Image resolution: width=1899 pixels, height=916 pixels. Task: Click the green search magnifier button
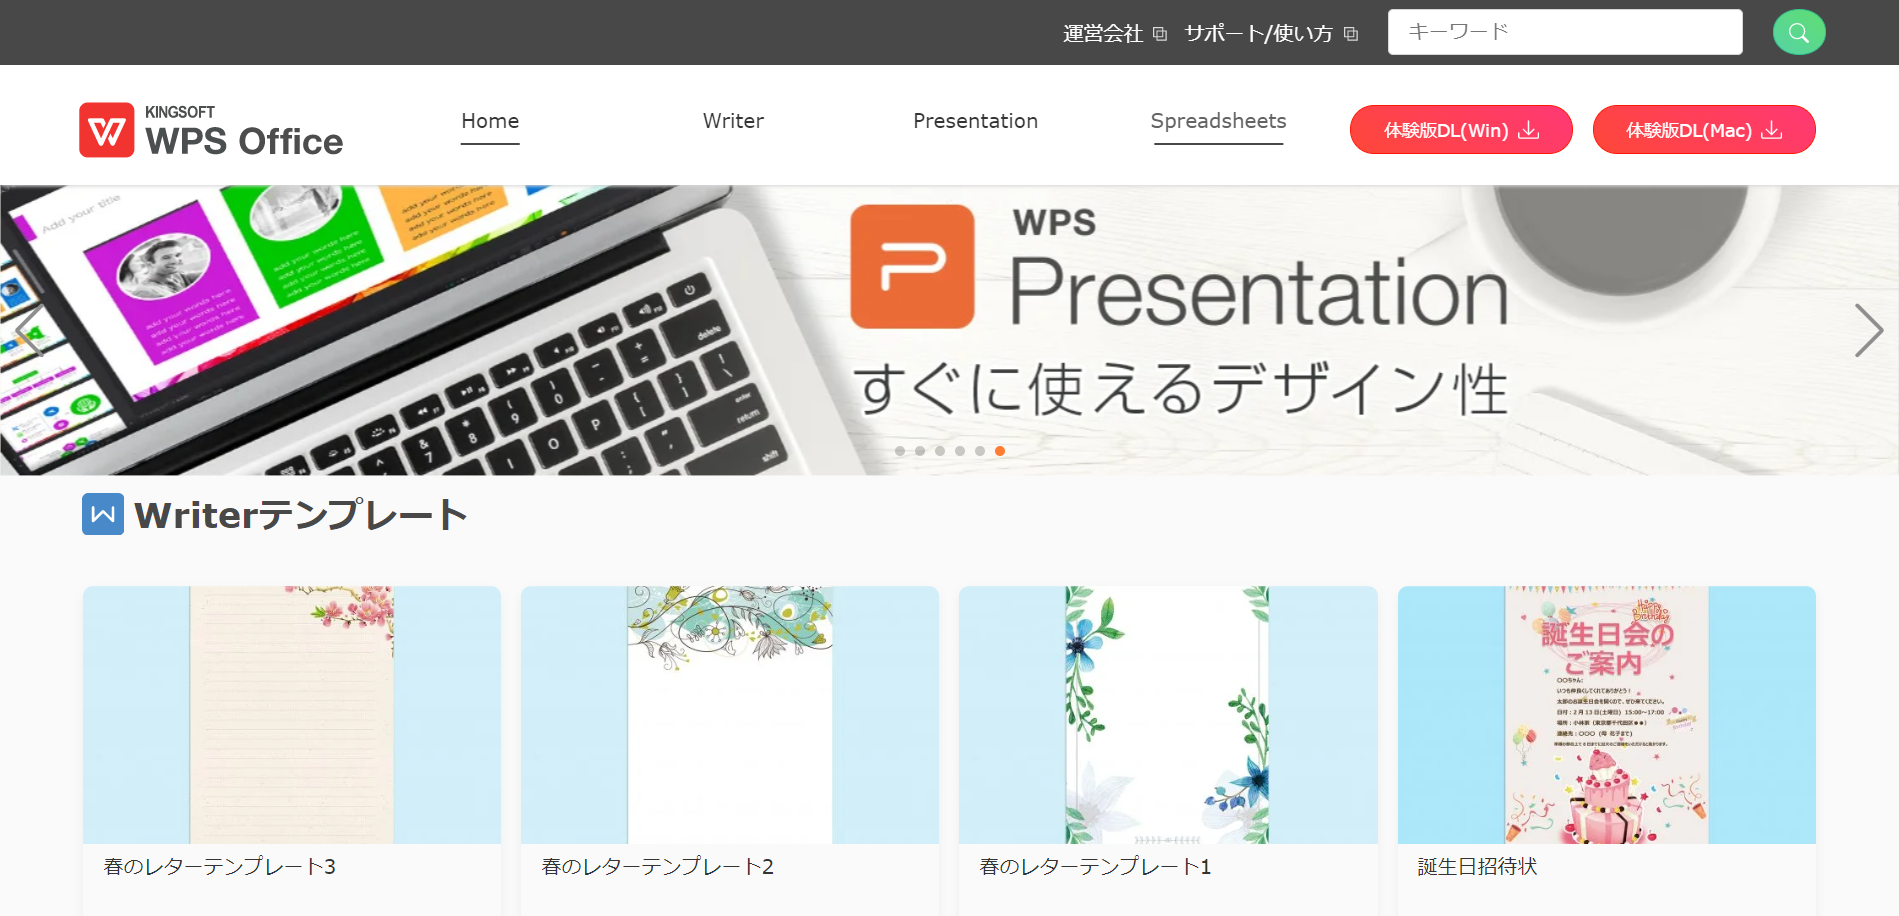tap(1798, 33)
